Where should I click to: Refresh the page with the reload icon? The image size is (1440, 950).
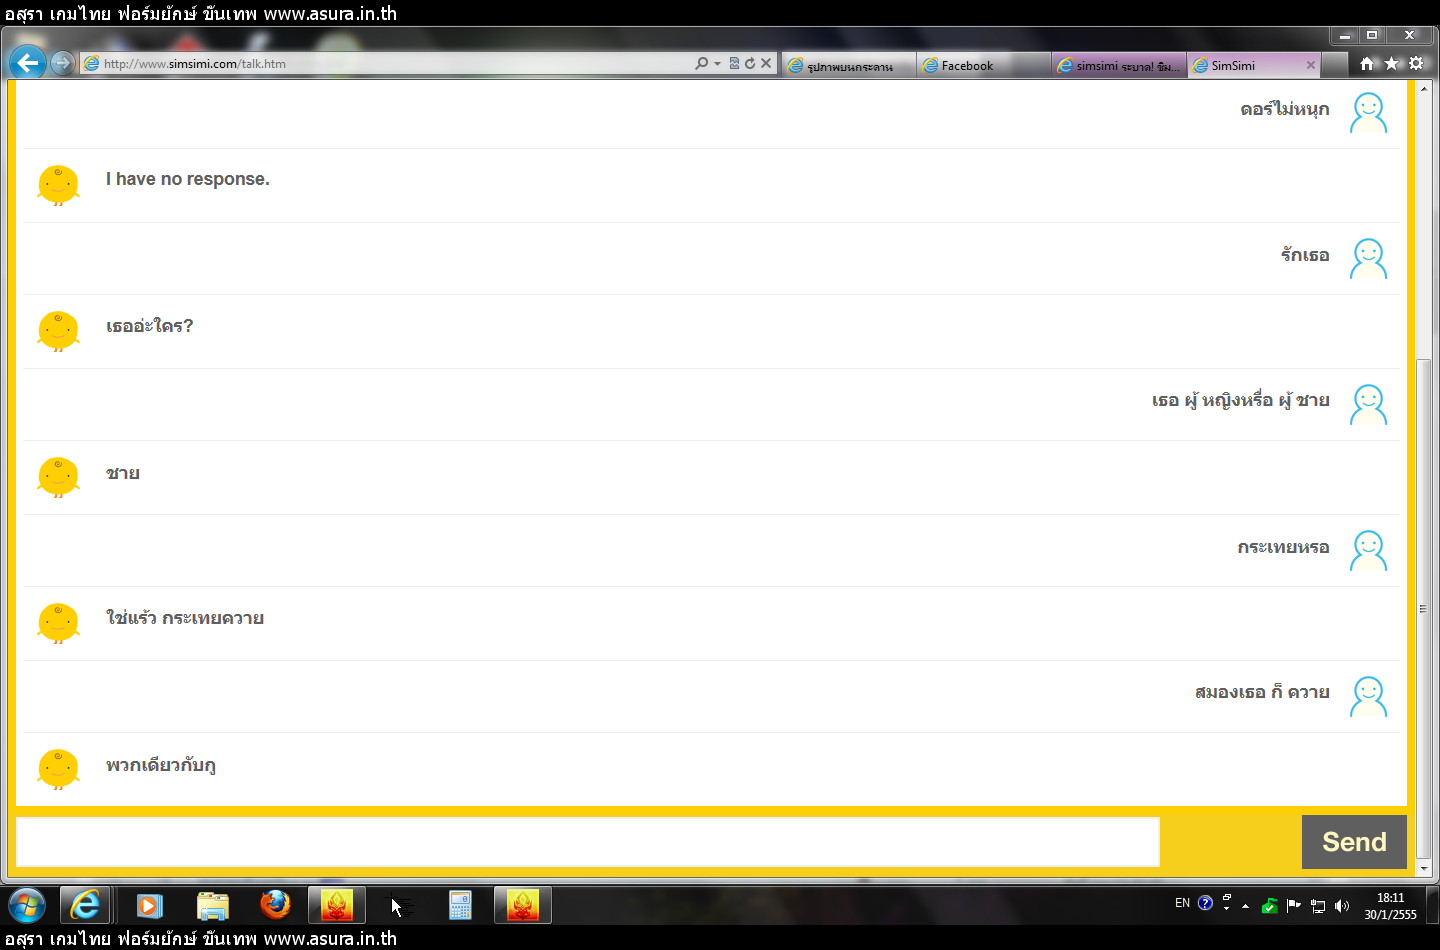point(750,63)
